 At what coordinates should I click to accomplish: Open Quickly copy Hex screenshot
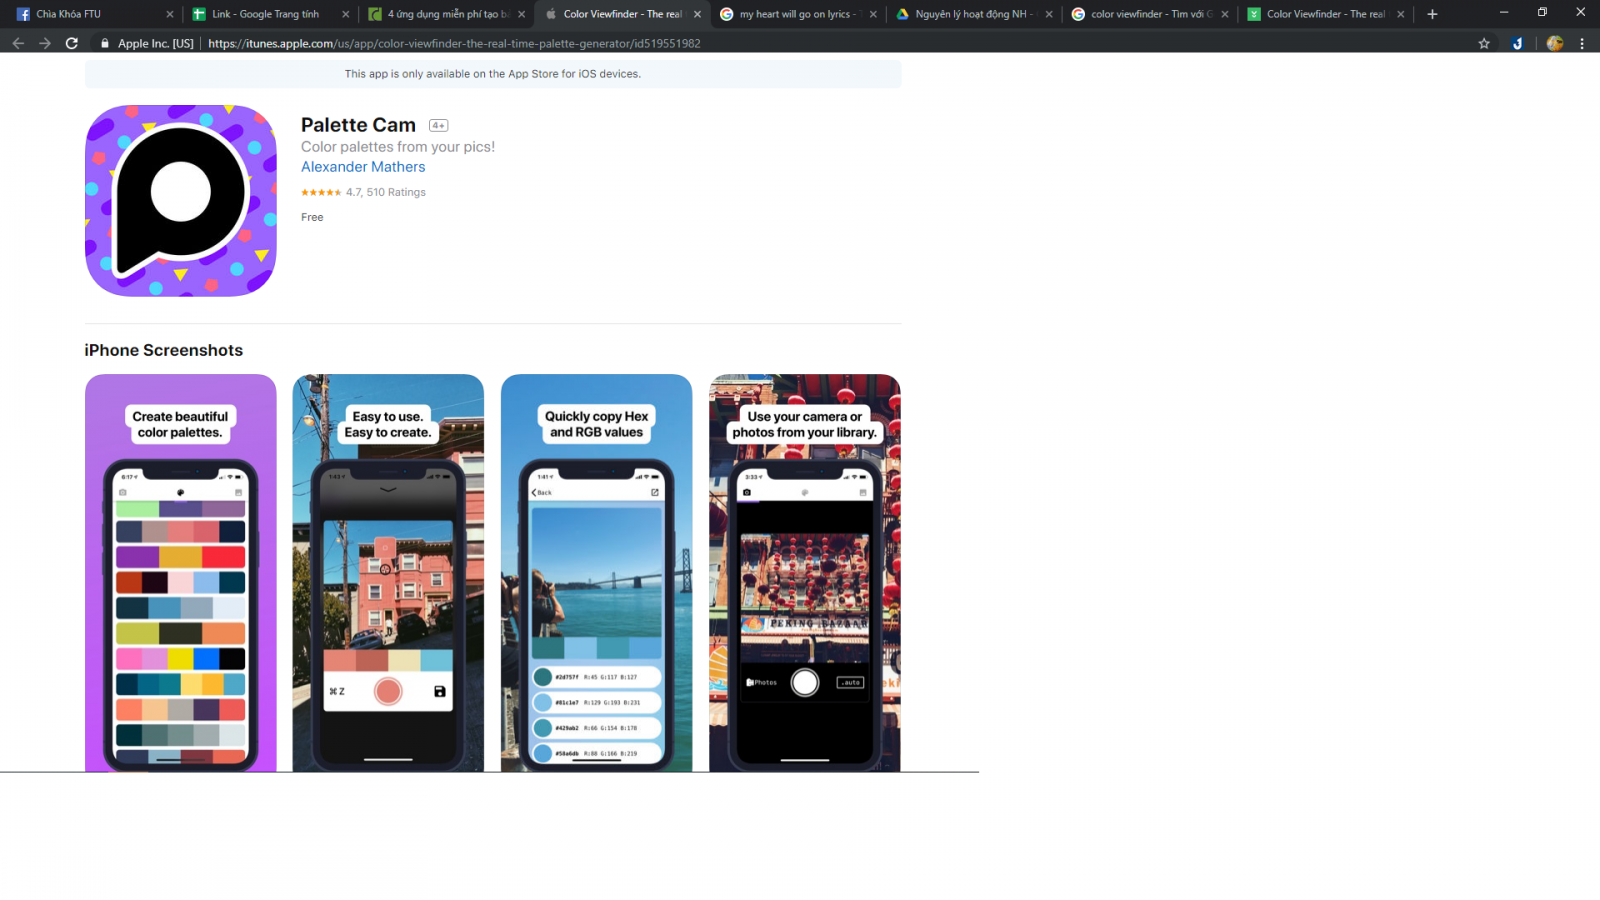[x=596, y=573]
